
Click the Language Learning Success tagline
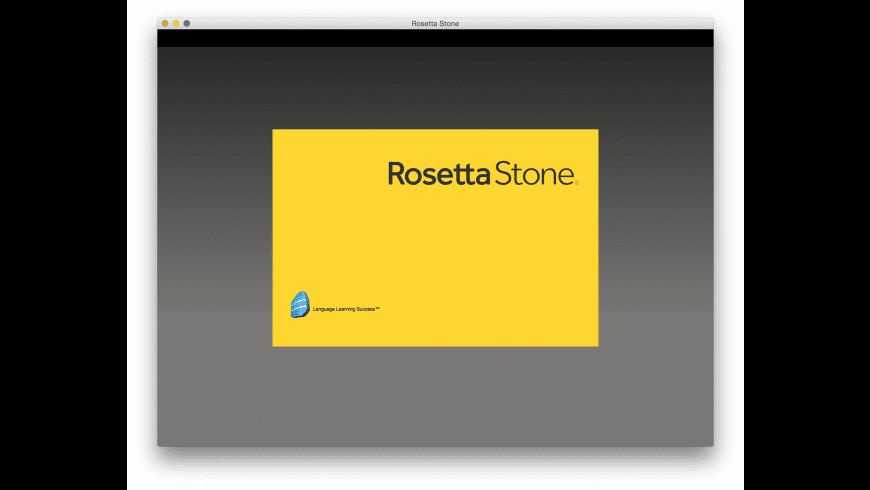tap(343, 309)
